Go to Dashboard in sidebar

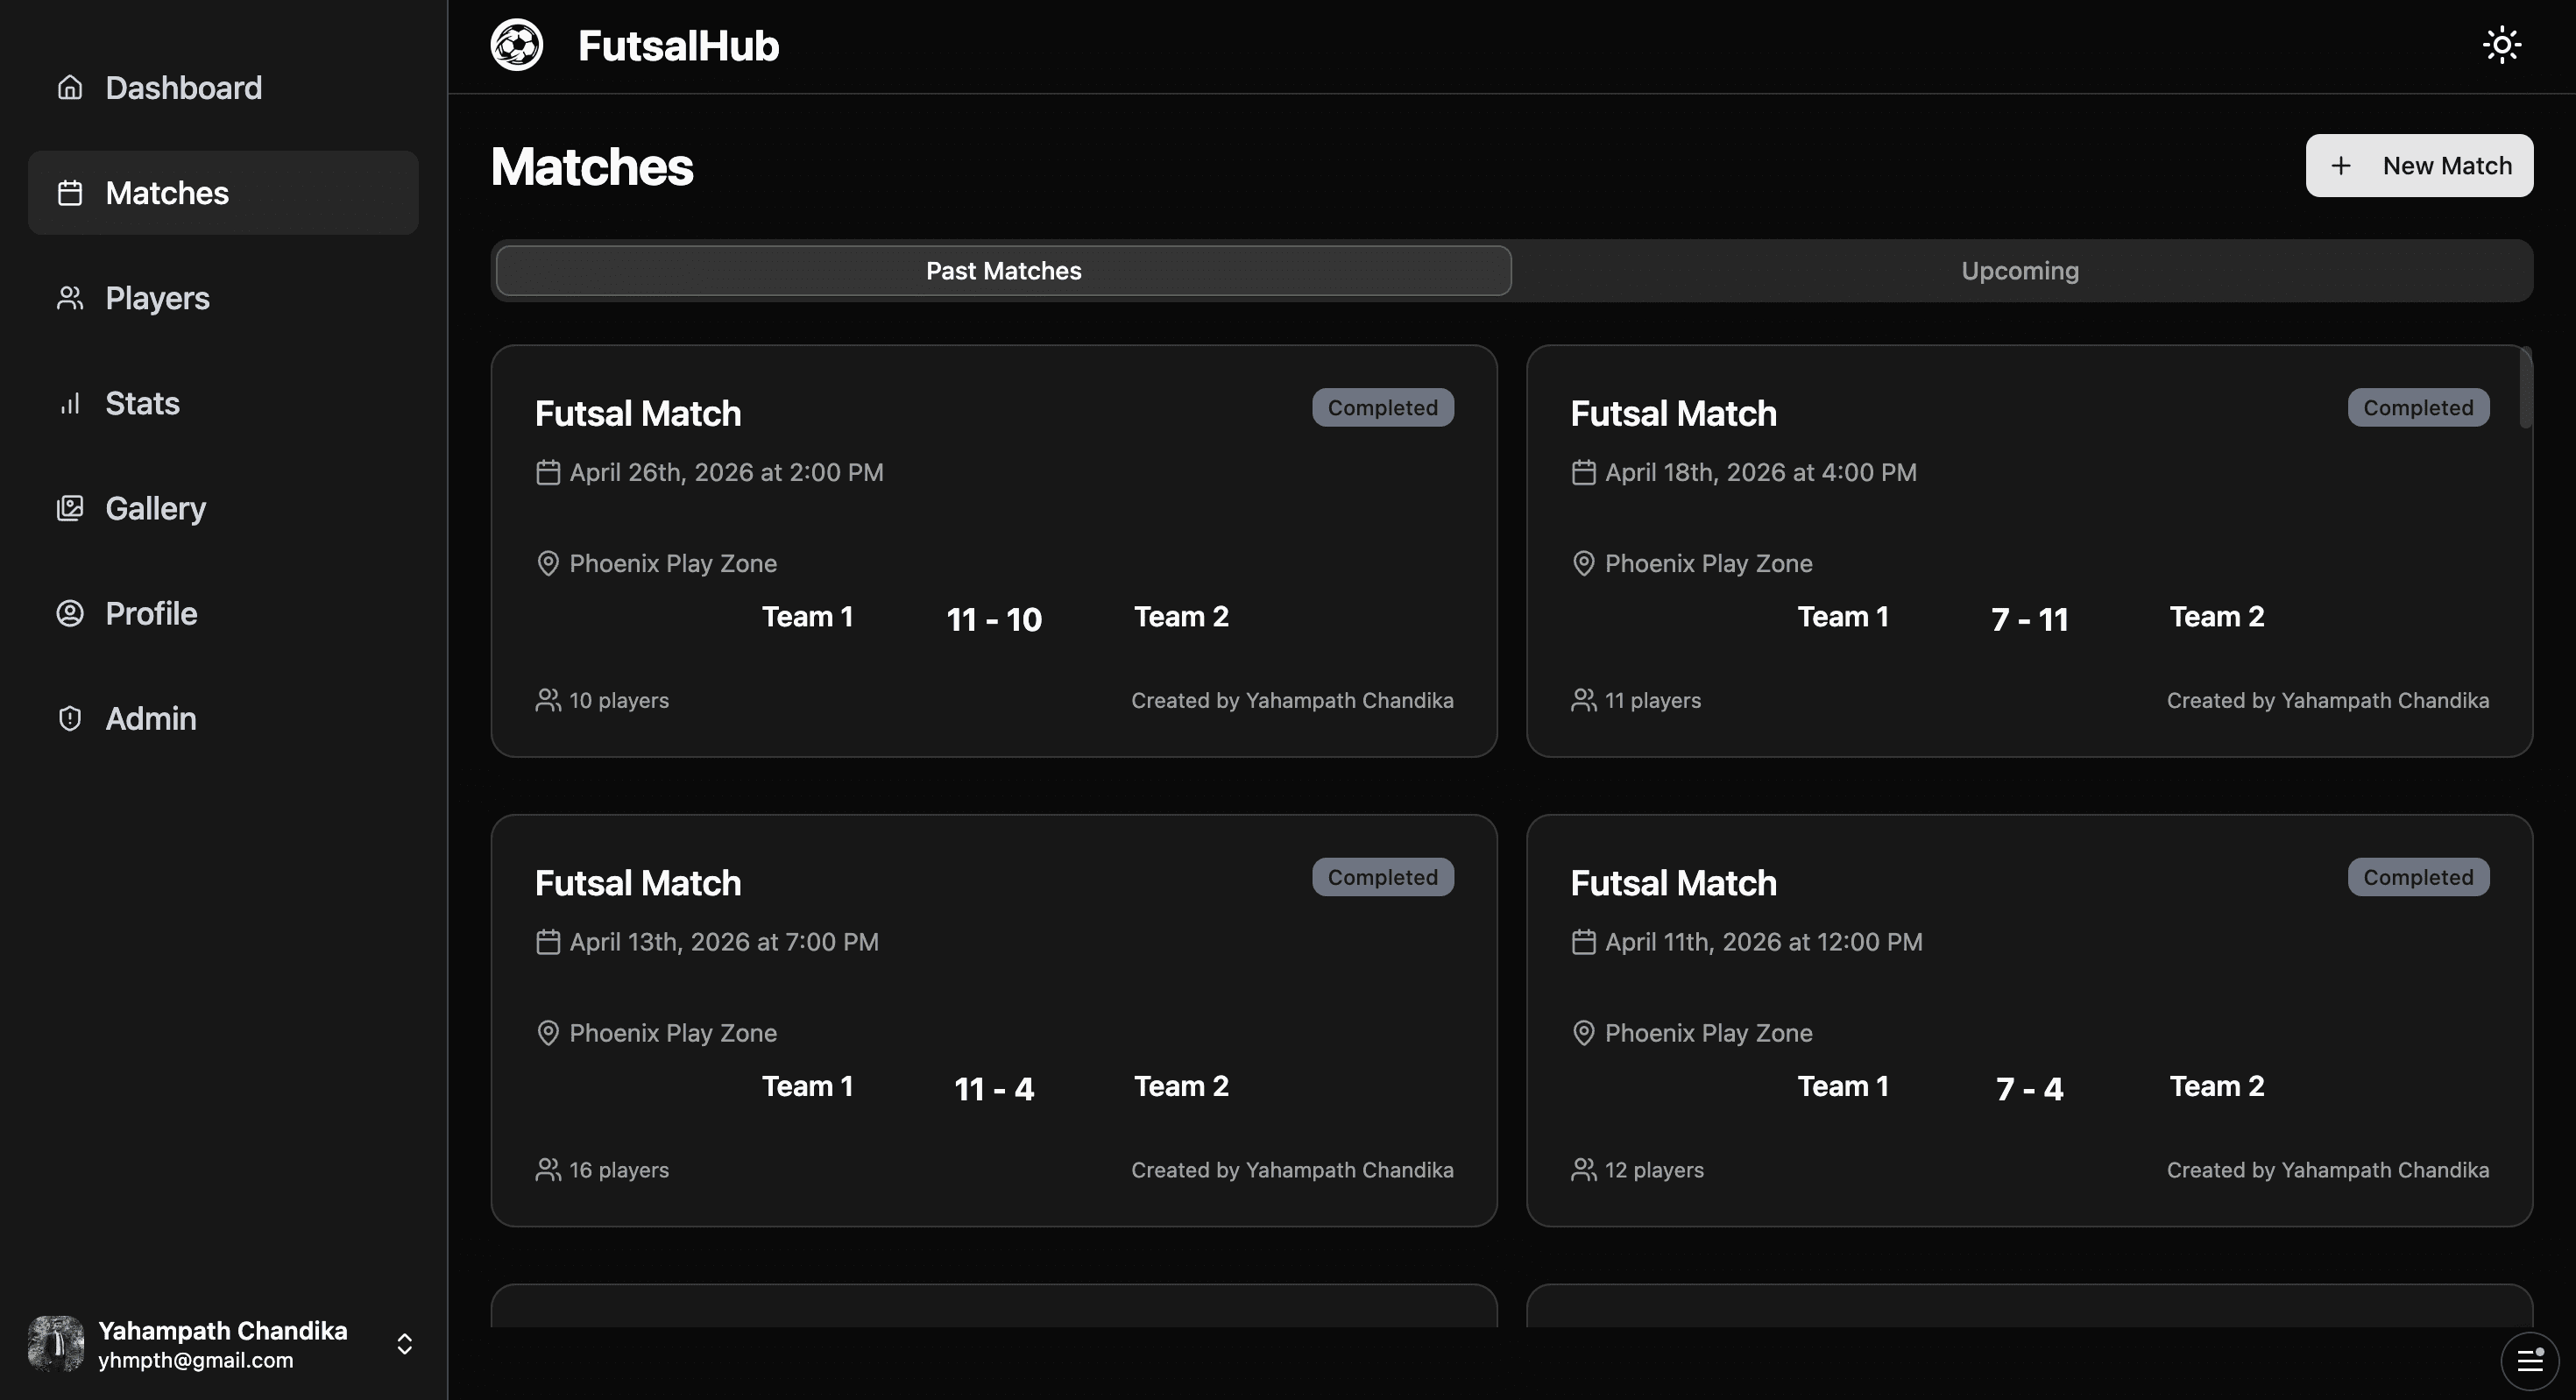(x=223, y=88)
